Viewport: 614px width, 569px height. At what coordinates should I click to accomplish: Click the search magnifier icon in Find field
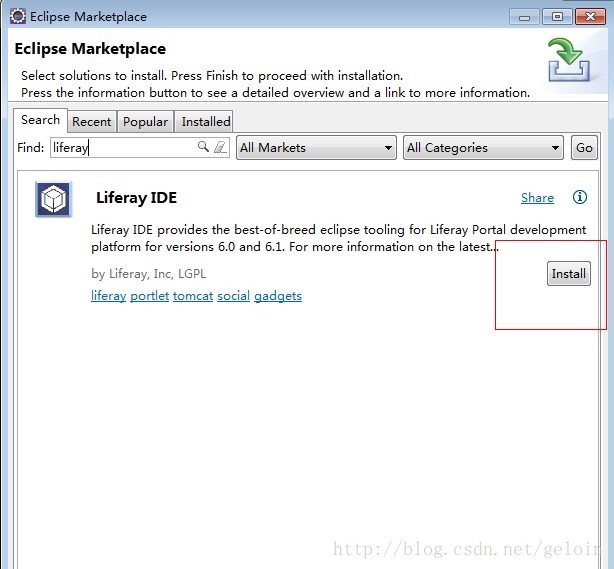pos(203,147)
